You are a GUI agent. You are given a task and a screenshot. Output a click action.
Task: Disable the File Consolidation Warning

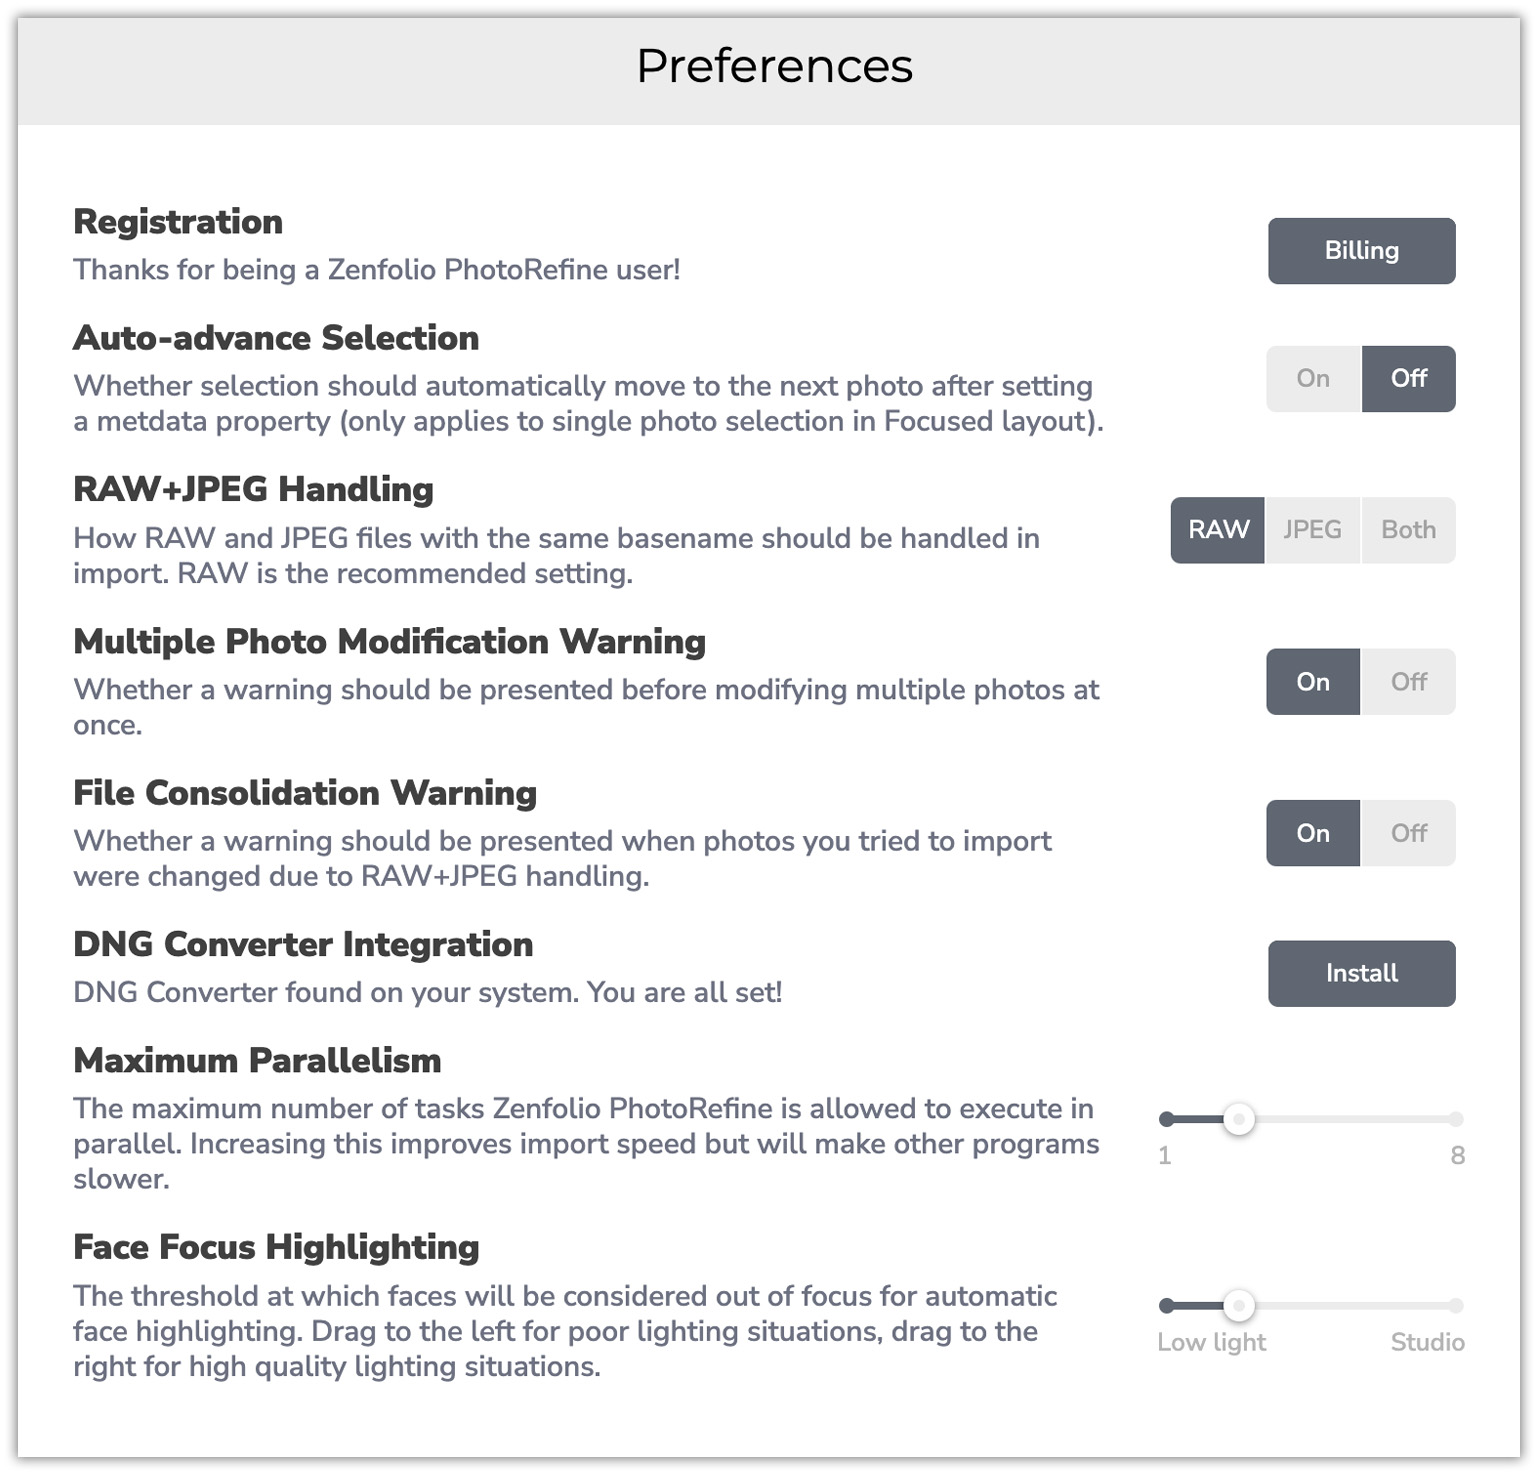coord(1407,832)
